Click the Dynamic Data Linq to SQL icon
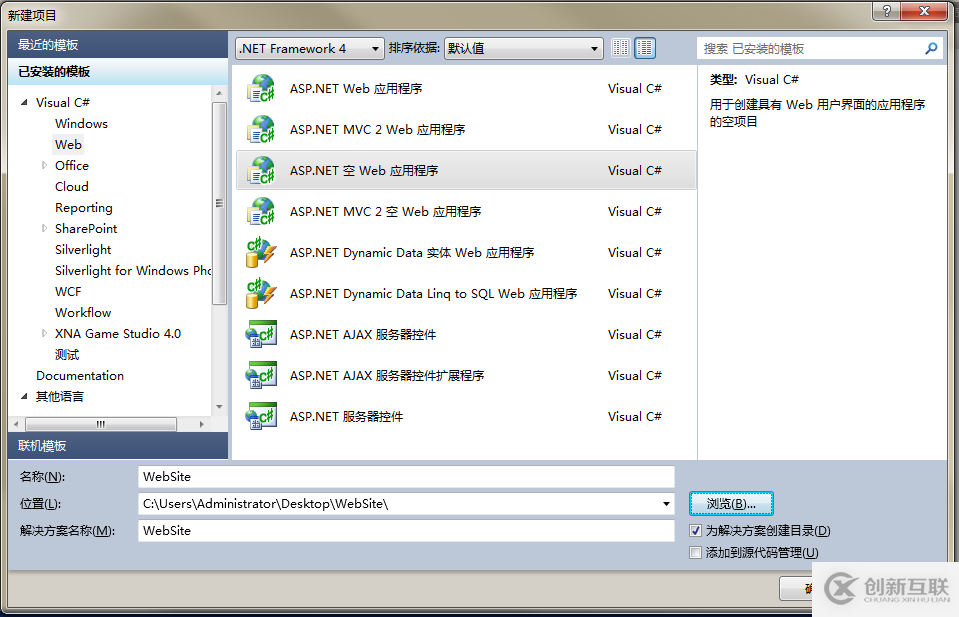Viewport: 959px width, 617px height. 261,293
